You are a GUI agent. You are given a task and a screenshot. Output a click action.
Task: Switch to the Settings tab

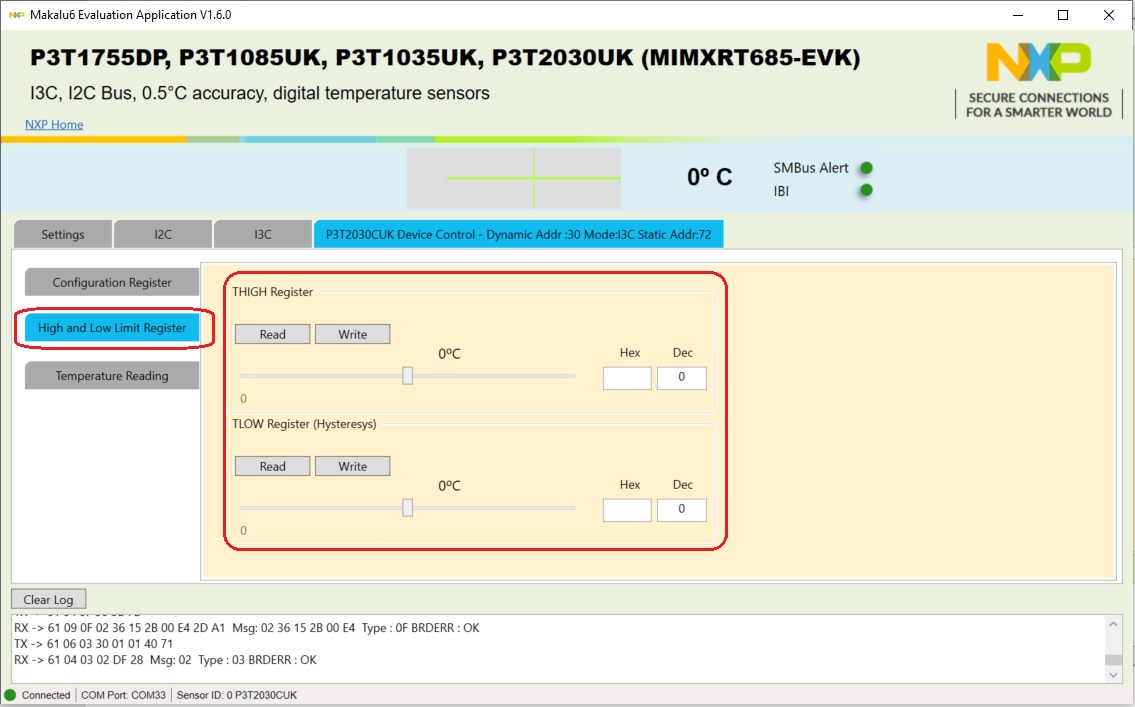63,234
